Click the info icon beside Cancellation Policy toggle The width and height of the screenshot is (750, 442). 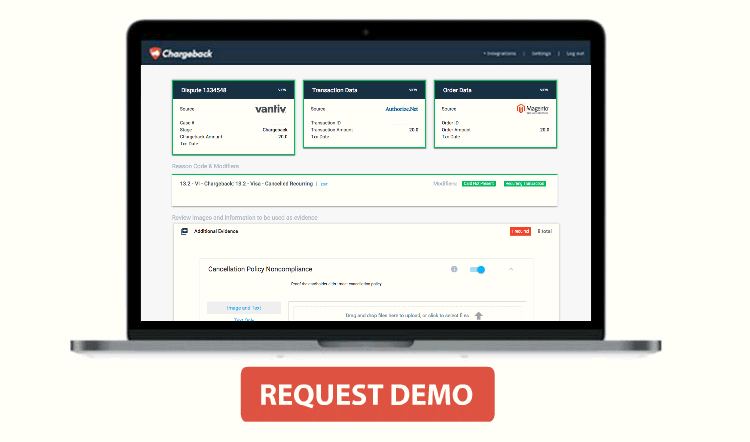pos(454,269)
